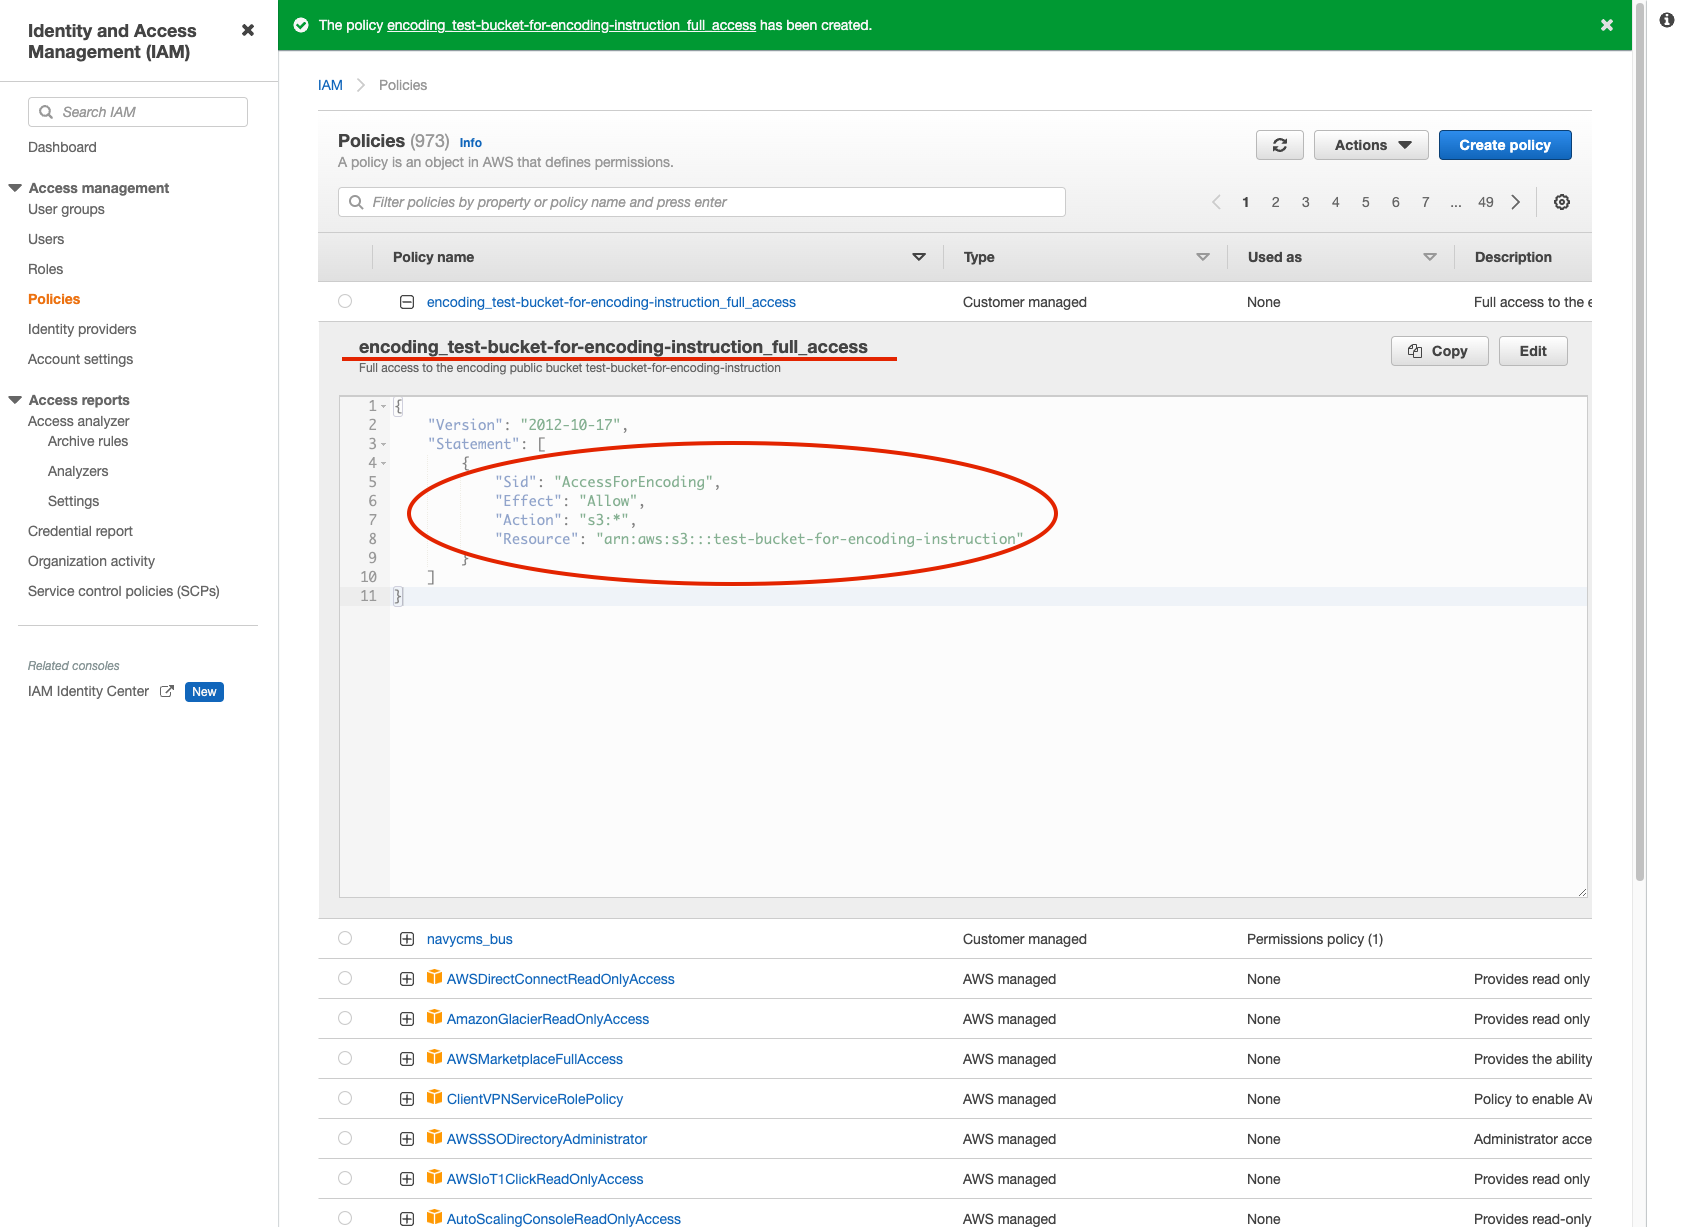Collapse the expanded encoding_test-bucket policy row

[407, 302]
